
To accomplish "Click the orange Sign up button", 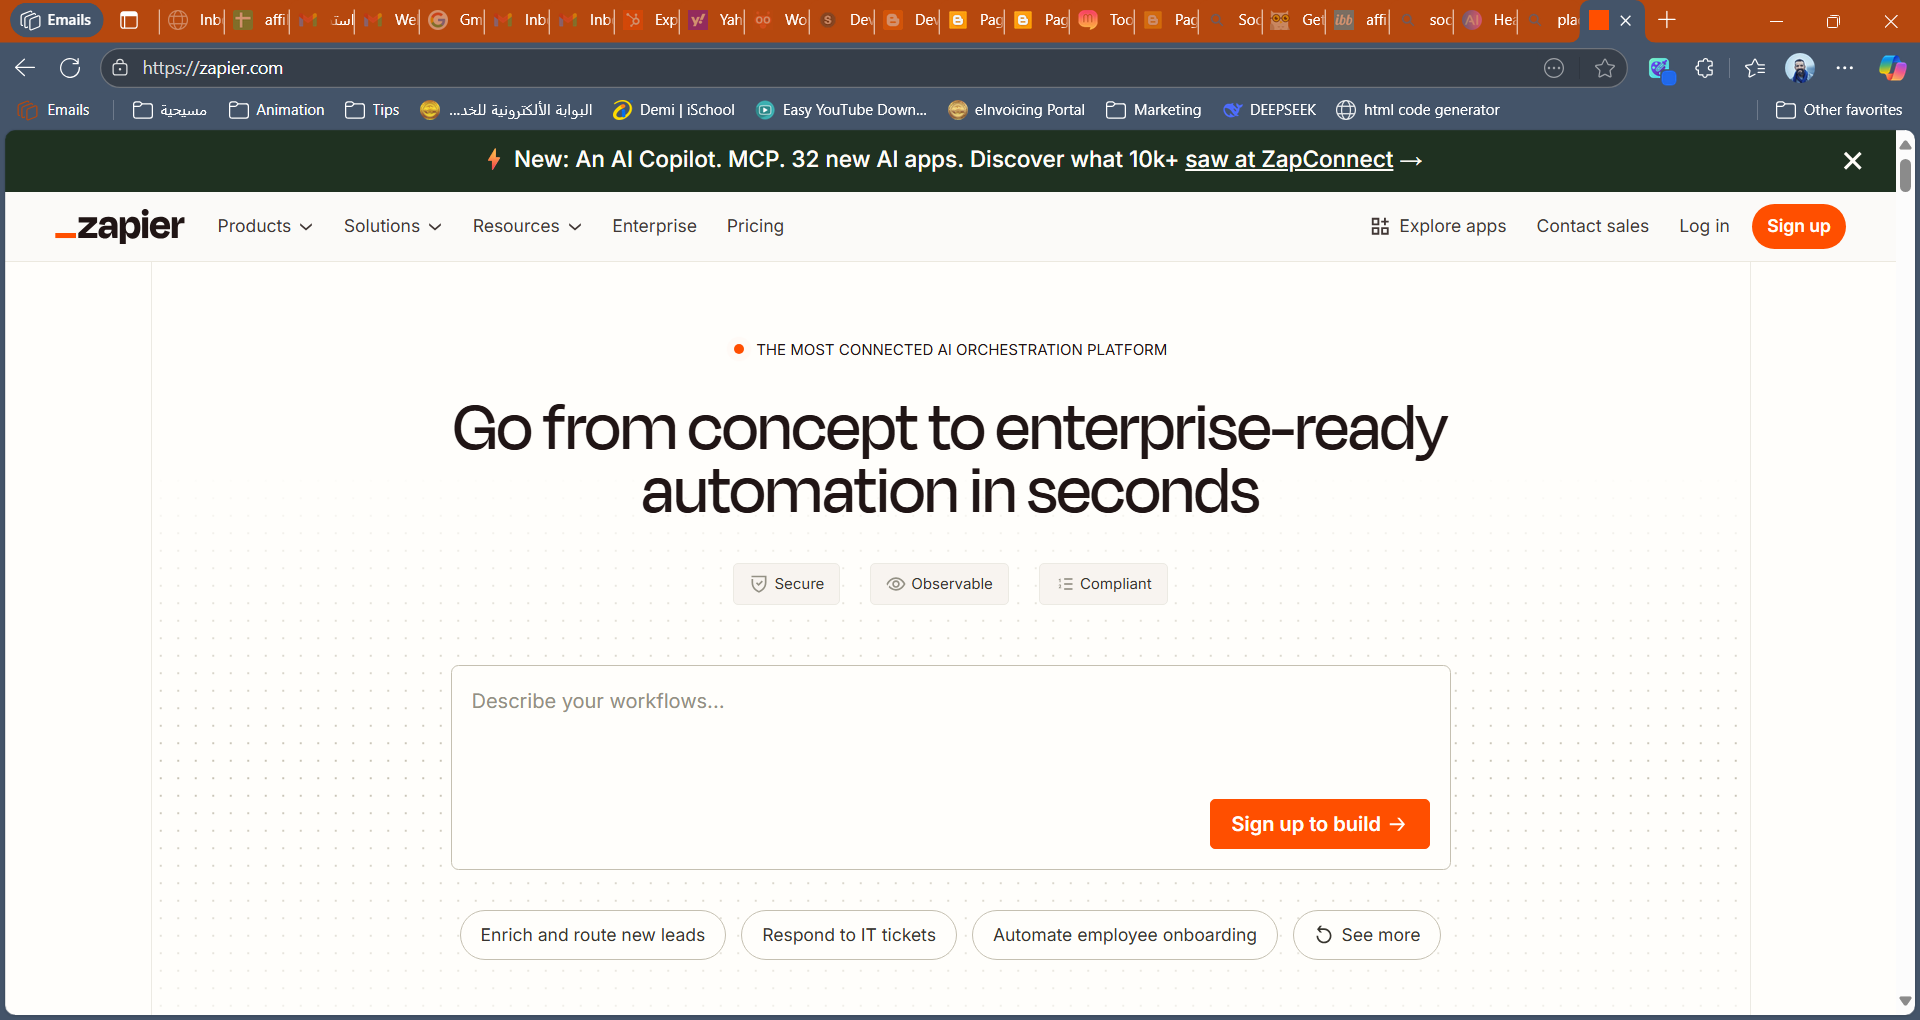I will pyautogui.click(x=1798, y=226).
